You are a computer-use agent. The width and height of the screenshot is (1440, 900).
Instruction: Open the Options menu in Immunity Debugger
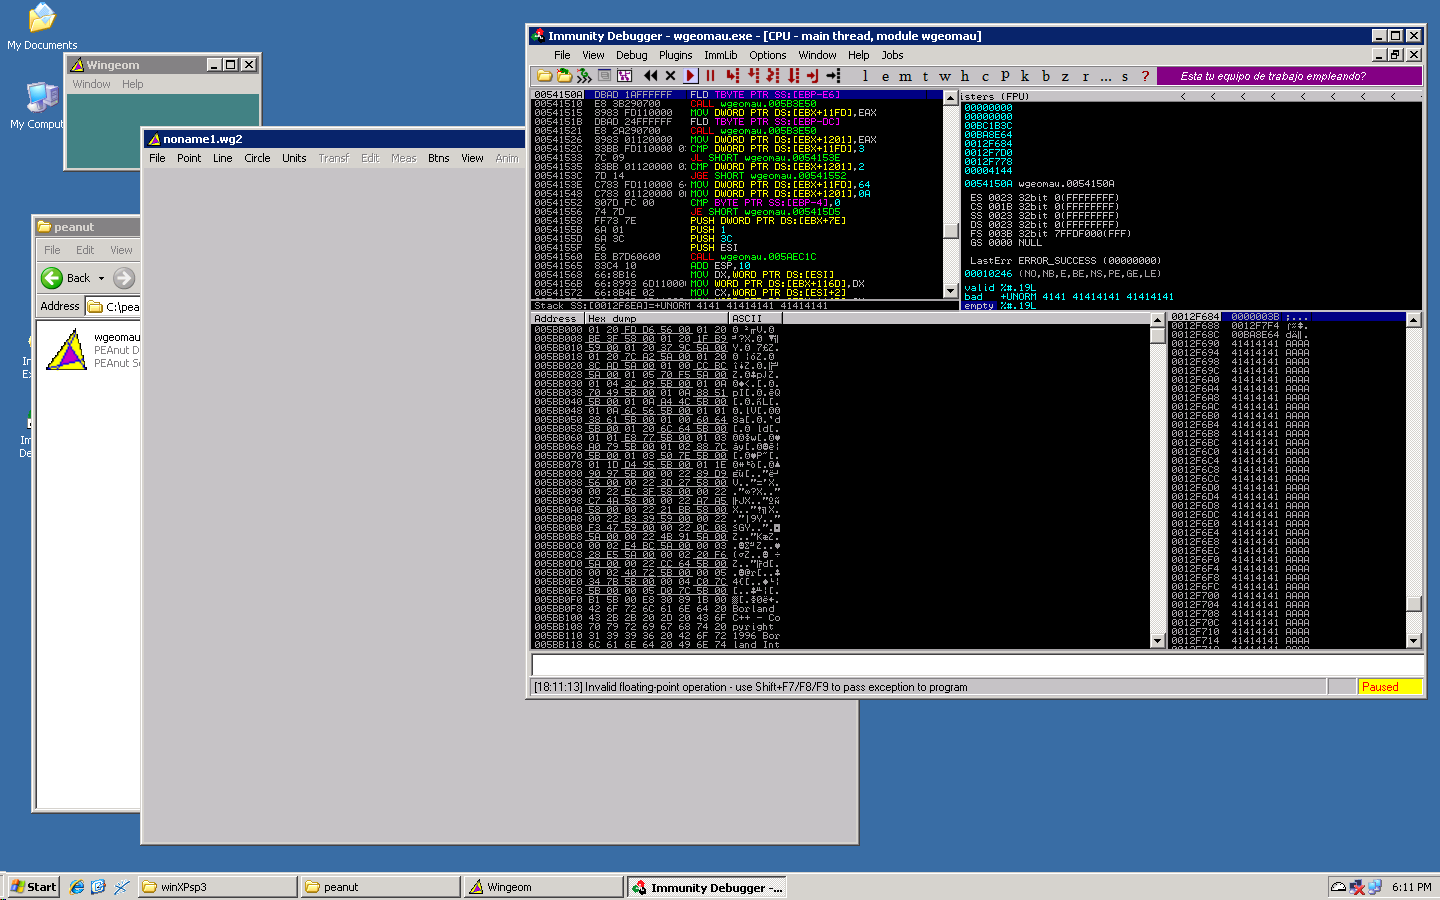click(x=767, y=55)
